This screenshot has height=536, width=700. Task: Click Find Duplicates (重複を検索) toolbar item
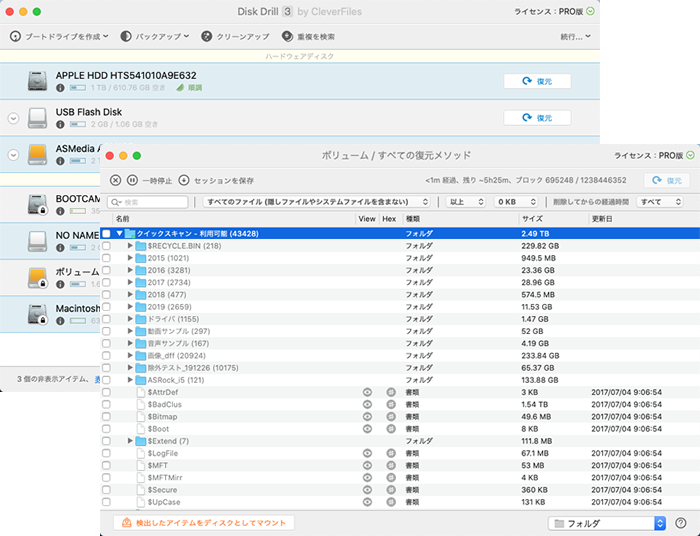[308, 37]
